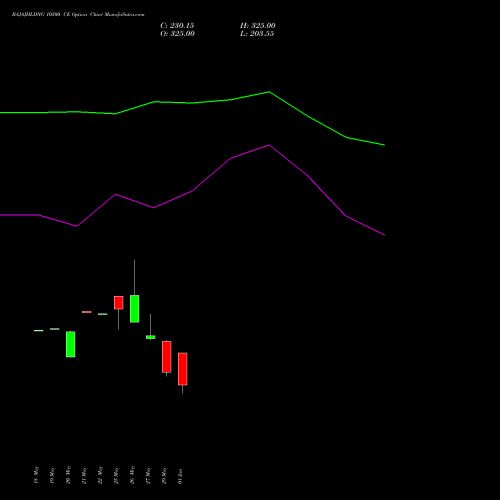Image resolution: width=500 pixels, height=500 pixels.
Task: Click the high value H: 325.00
Action: coord(258,26)
